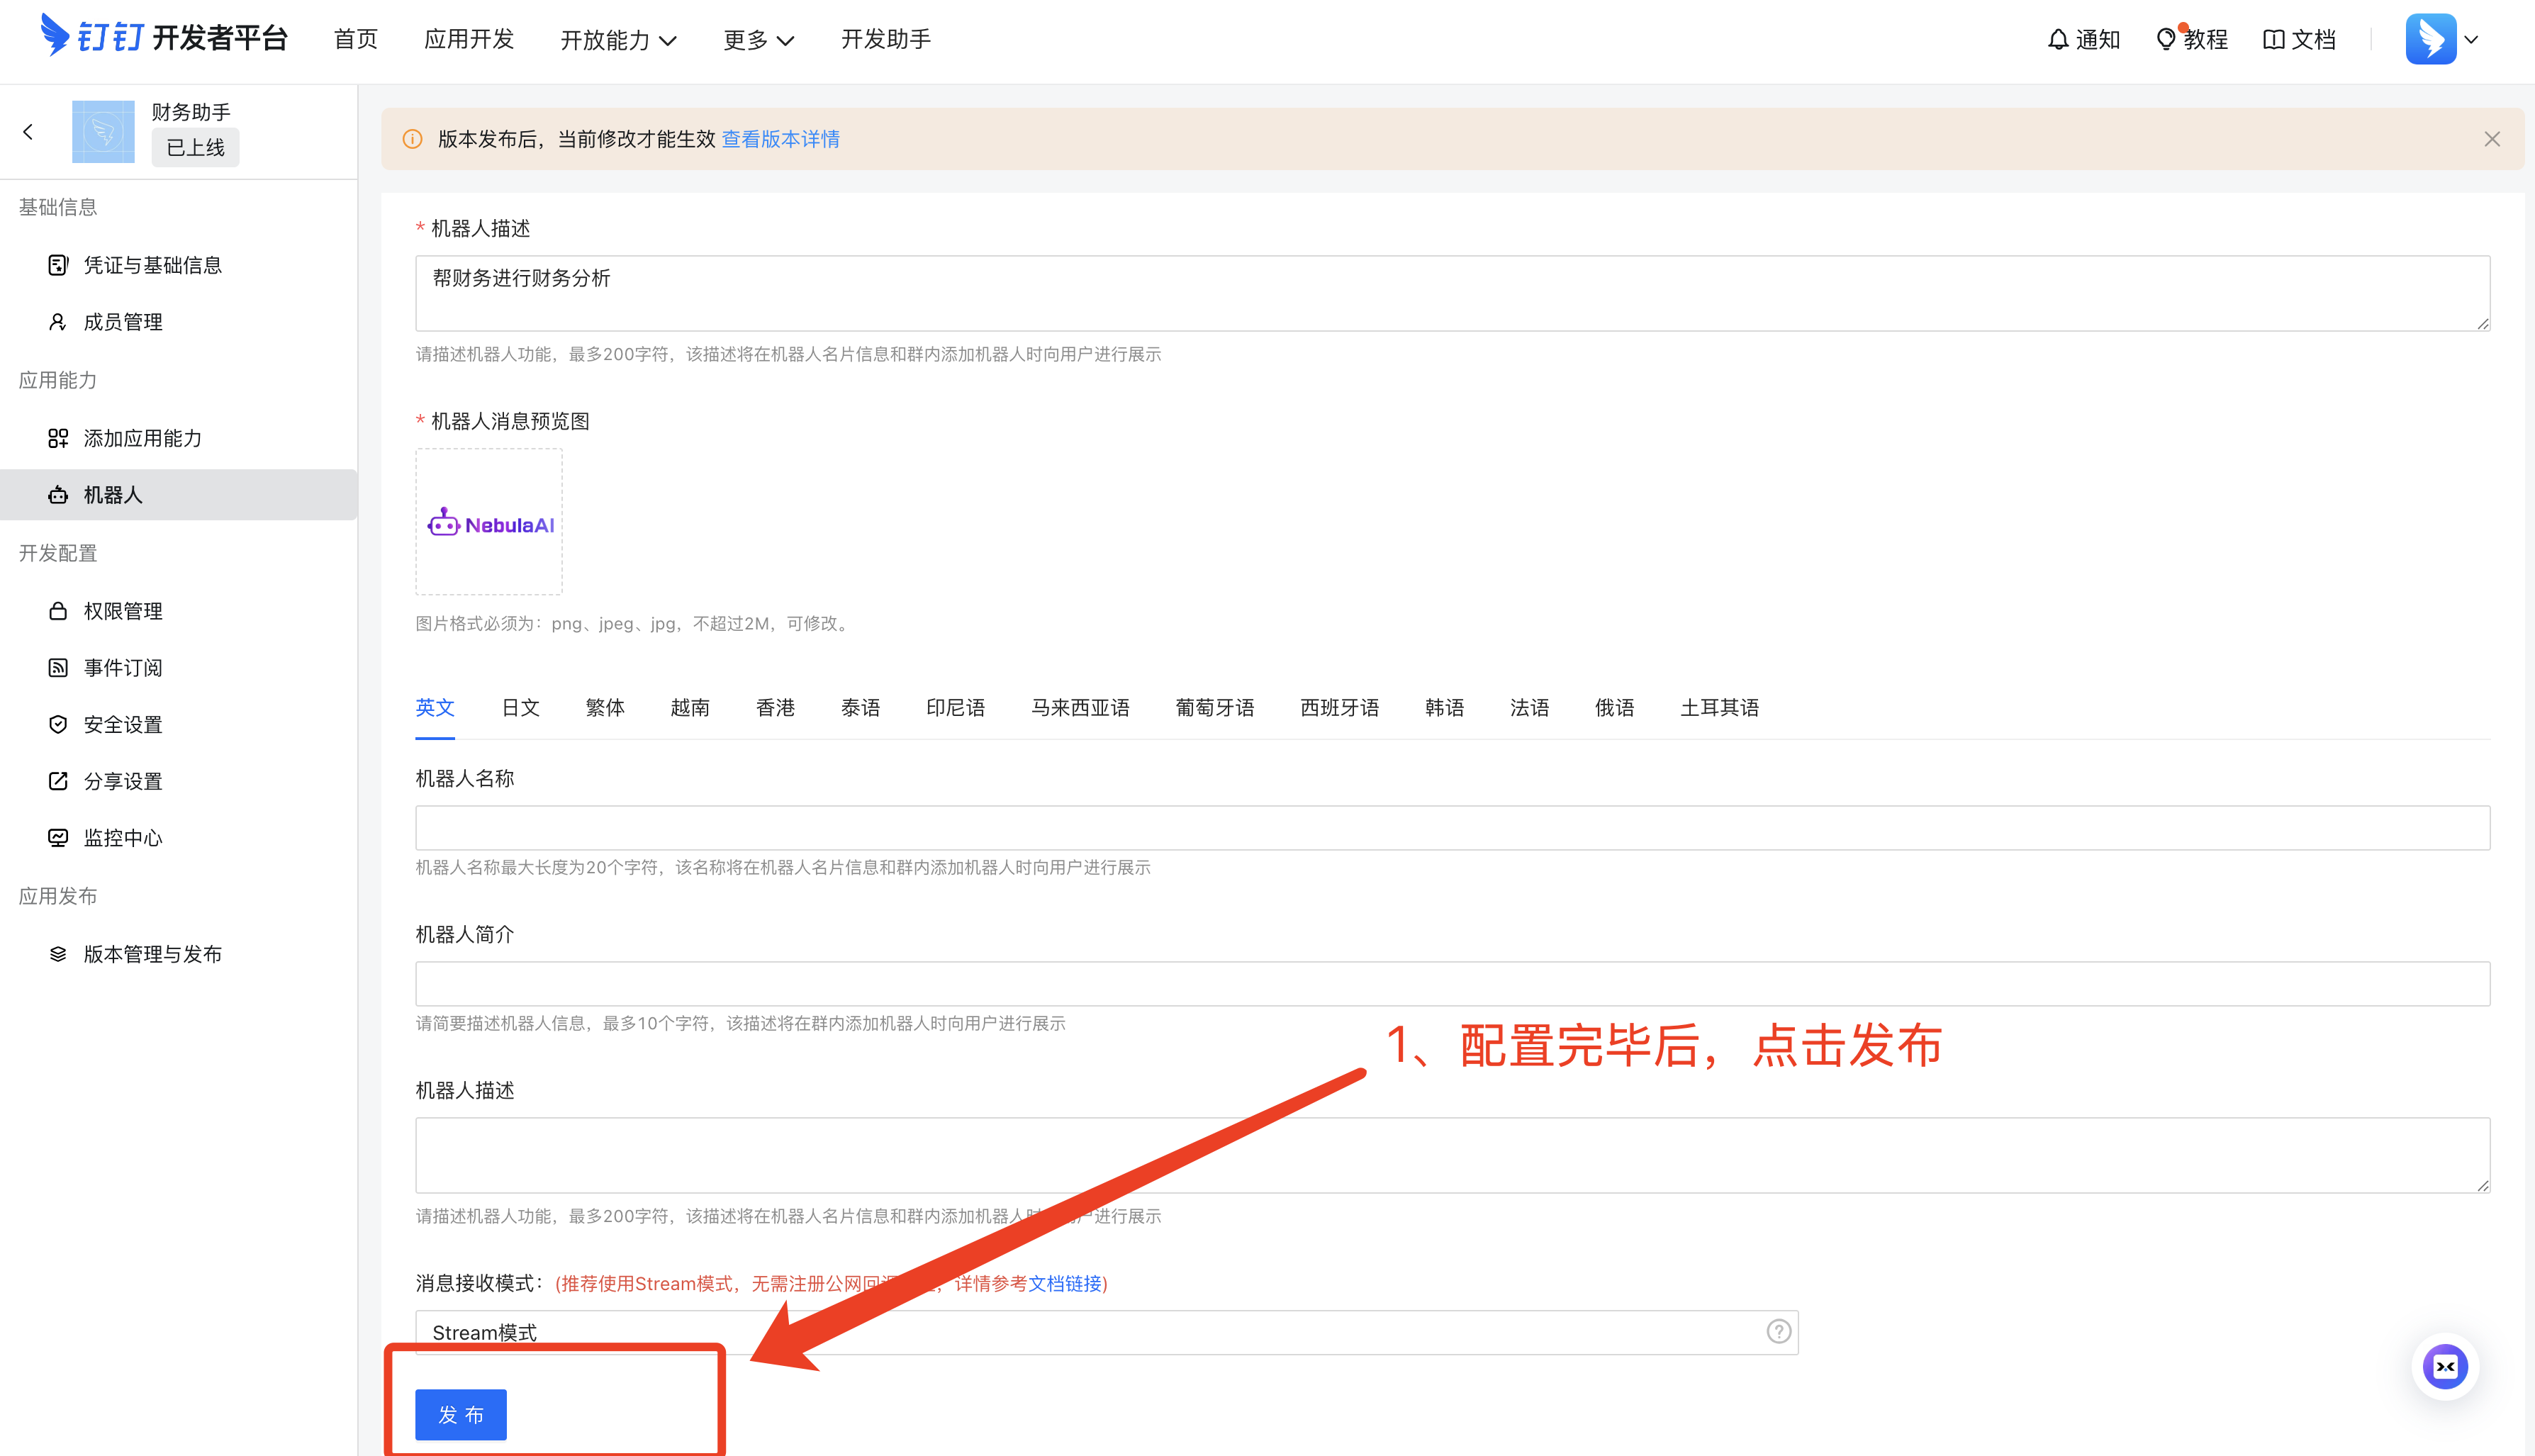The width and height of the screenshot is (2535, 1456).
Task: Click the back arrow beside 财务助手
Action: 28,131
